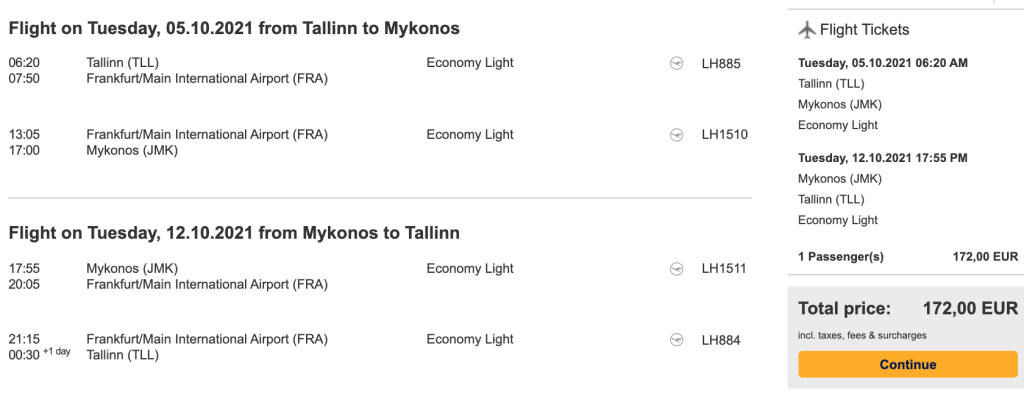Viewport: 1024px width, 402px height.
Task: Click the Lufthansa logo next to LH1511
Action: click(x=676, y=269)
